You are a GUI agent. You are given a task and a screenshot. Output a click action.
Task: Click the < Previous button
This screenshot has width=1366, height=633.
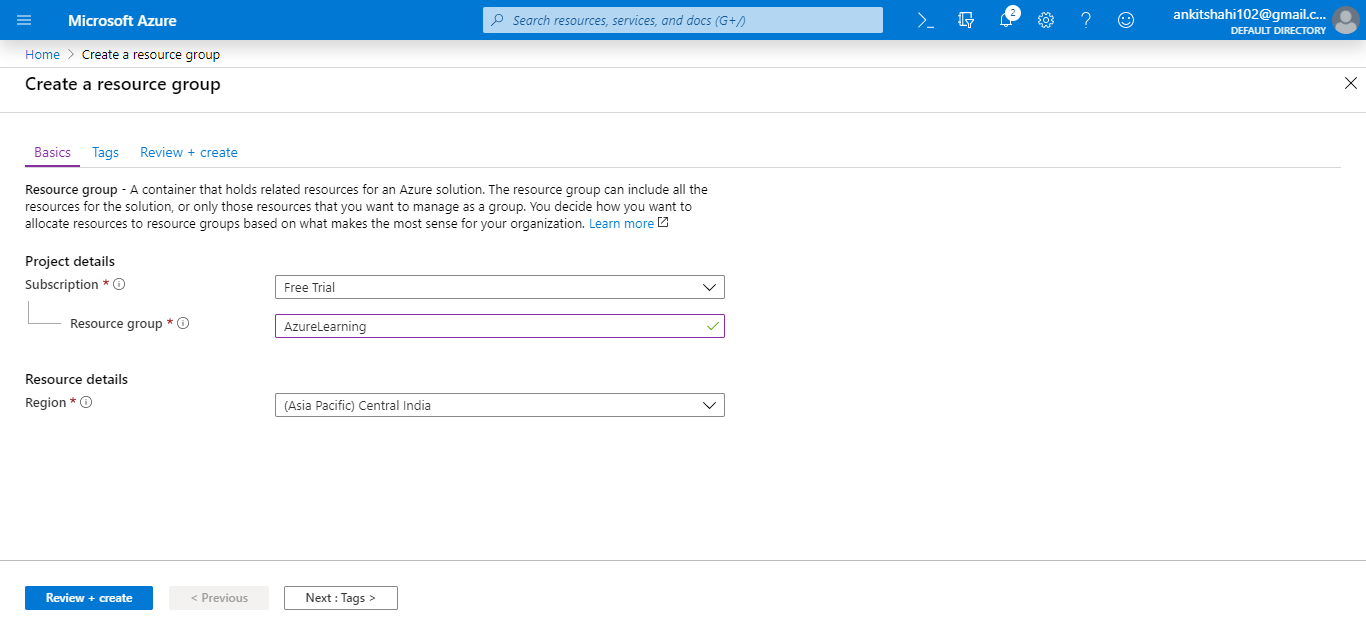pyautogui.click(x=219, y=598)
